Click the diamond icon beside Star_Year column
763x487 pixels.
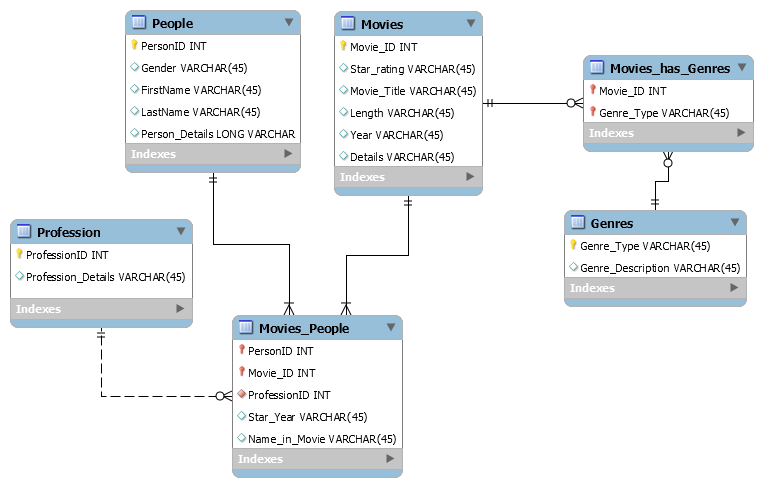tap(242, 415)
